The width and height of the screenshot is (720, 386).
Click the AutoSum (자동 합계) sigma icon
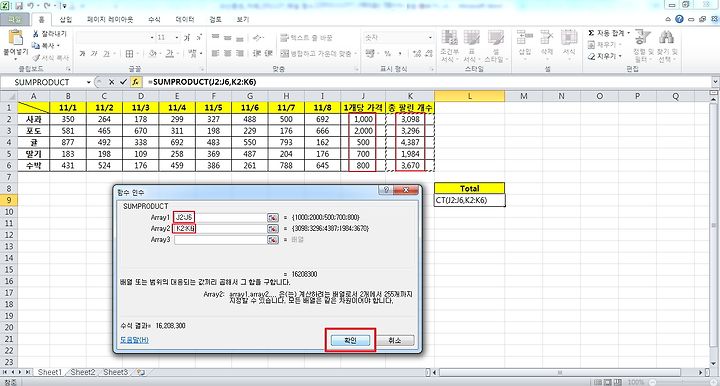591,33
